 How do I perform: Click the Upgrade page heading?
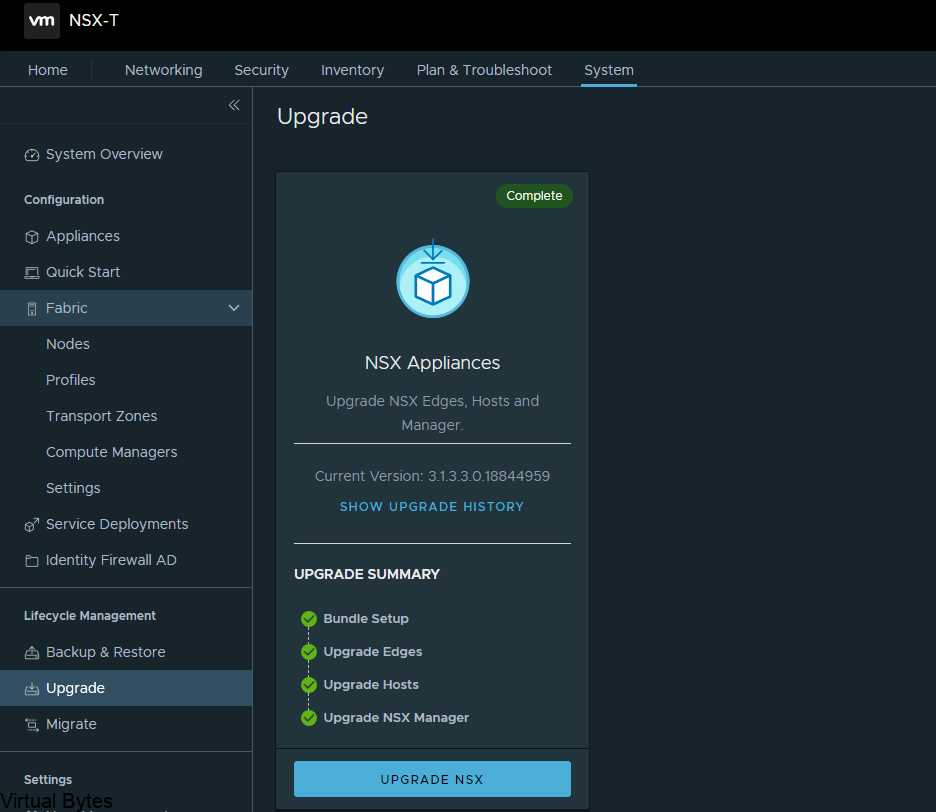tap(322, 117)
